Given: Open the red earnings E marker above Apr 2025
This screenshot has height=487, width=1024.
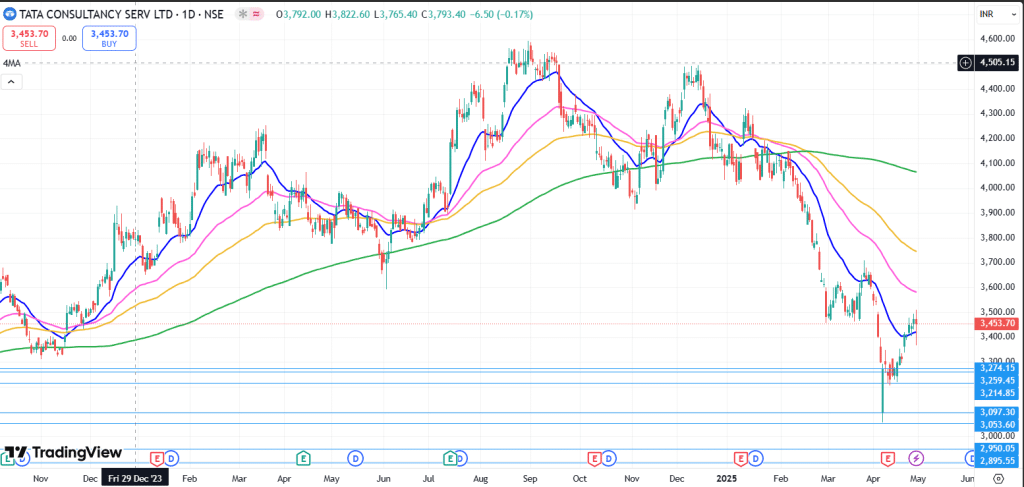Looking at the screenshot, I should [888, 459].
